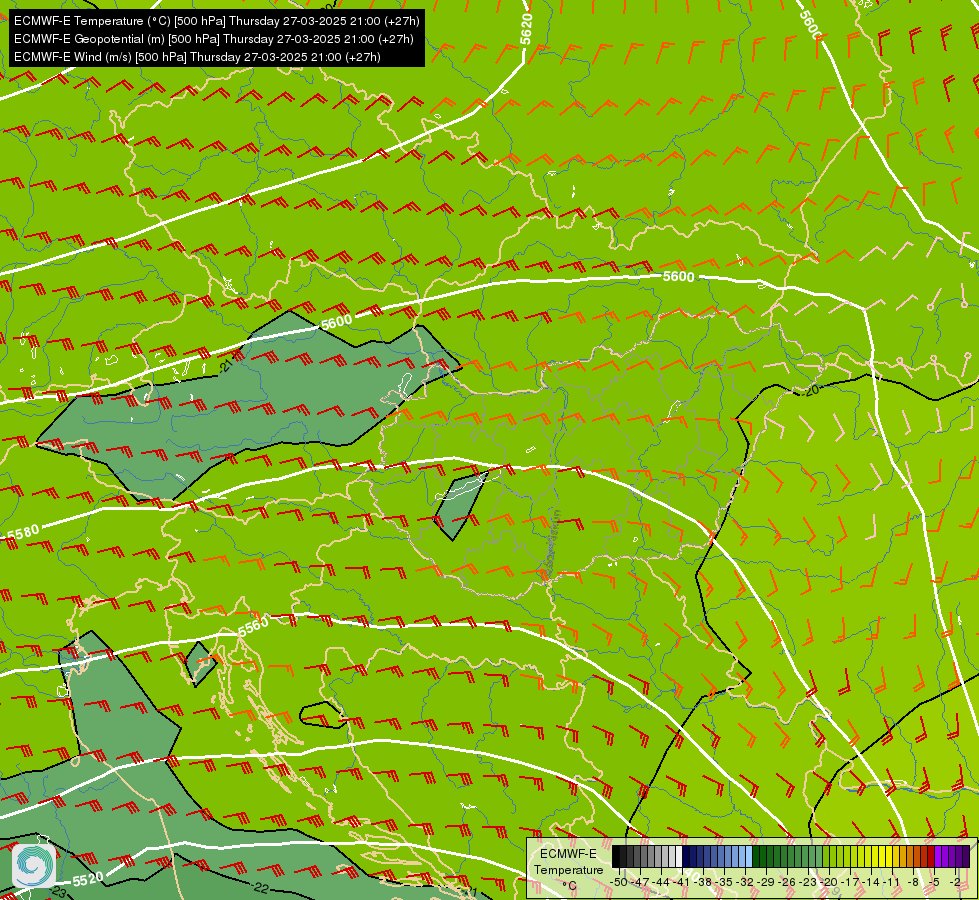Click the °C unit label in the legend
This screenshot has height=900, width=979.
(x=569, y=886)
